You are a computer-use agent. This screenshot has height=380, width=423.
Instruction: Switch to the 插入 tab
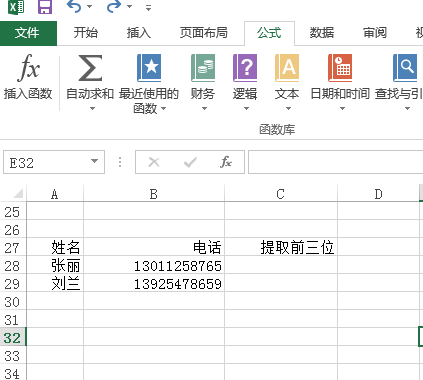pyautogui.click(x=139, y=33)
